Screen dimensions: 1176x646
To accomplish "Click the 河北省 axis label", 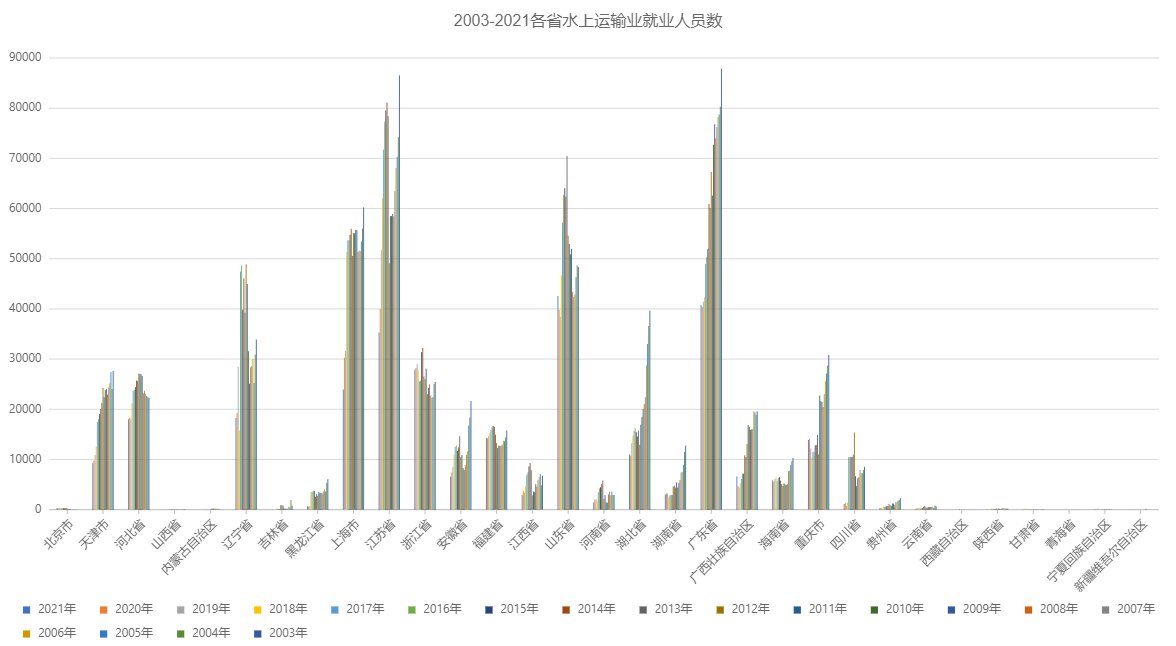I will click(x=129, y=533).
